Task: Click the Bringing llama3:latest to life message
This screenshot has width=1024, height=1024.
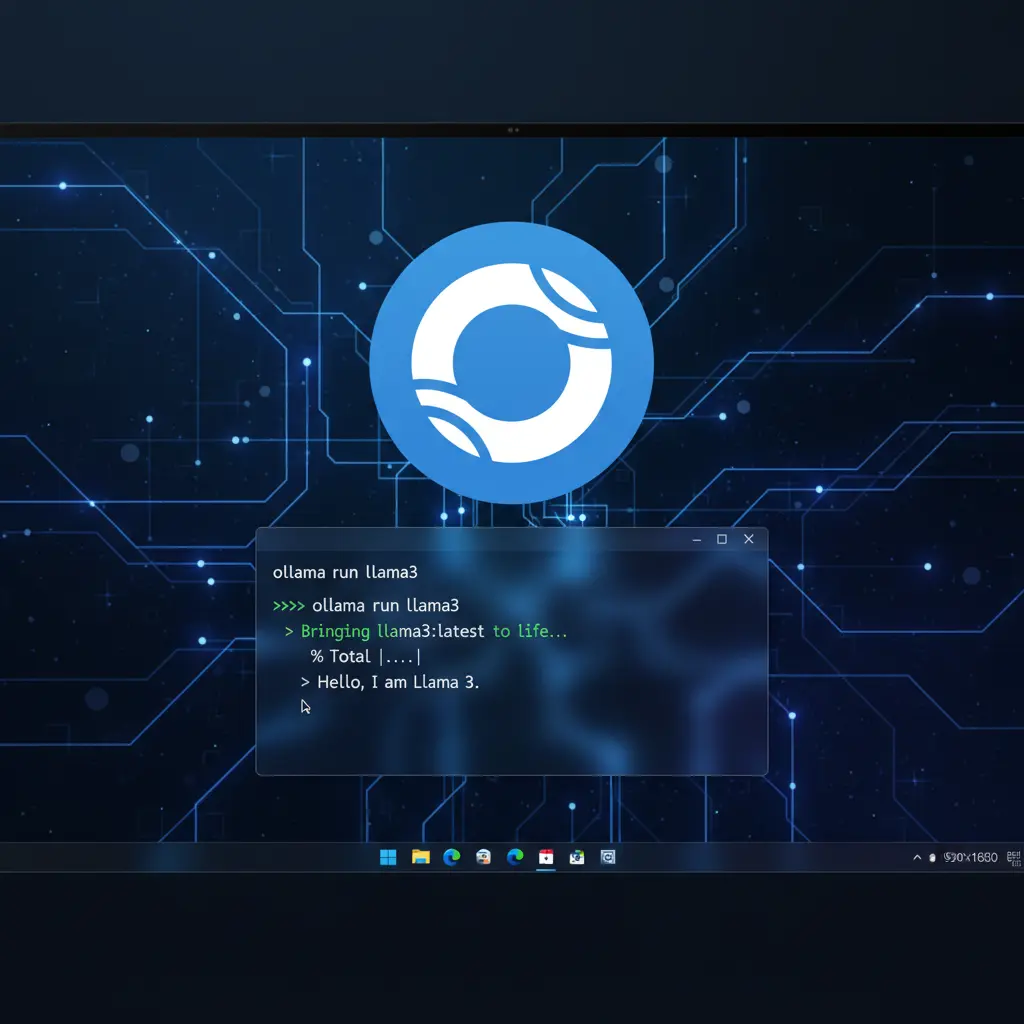Action: [x=430, y=631]
